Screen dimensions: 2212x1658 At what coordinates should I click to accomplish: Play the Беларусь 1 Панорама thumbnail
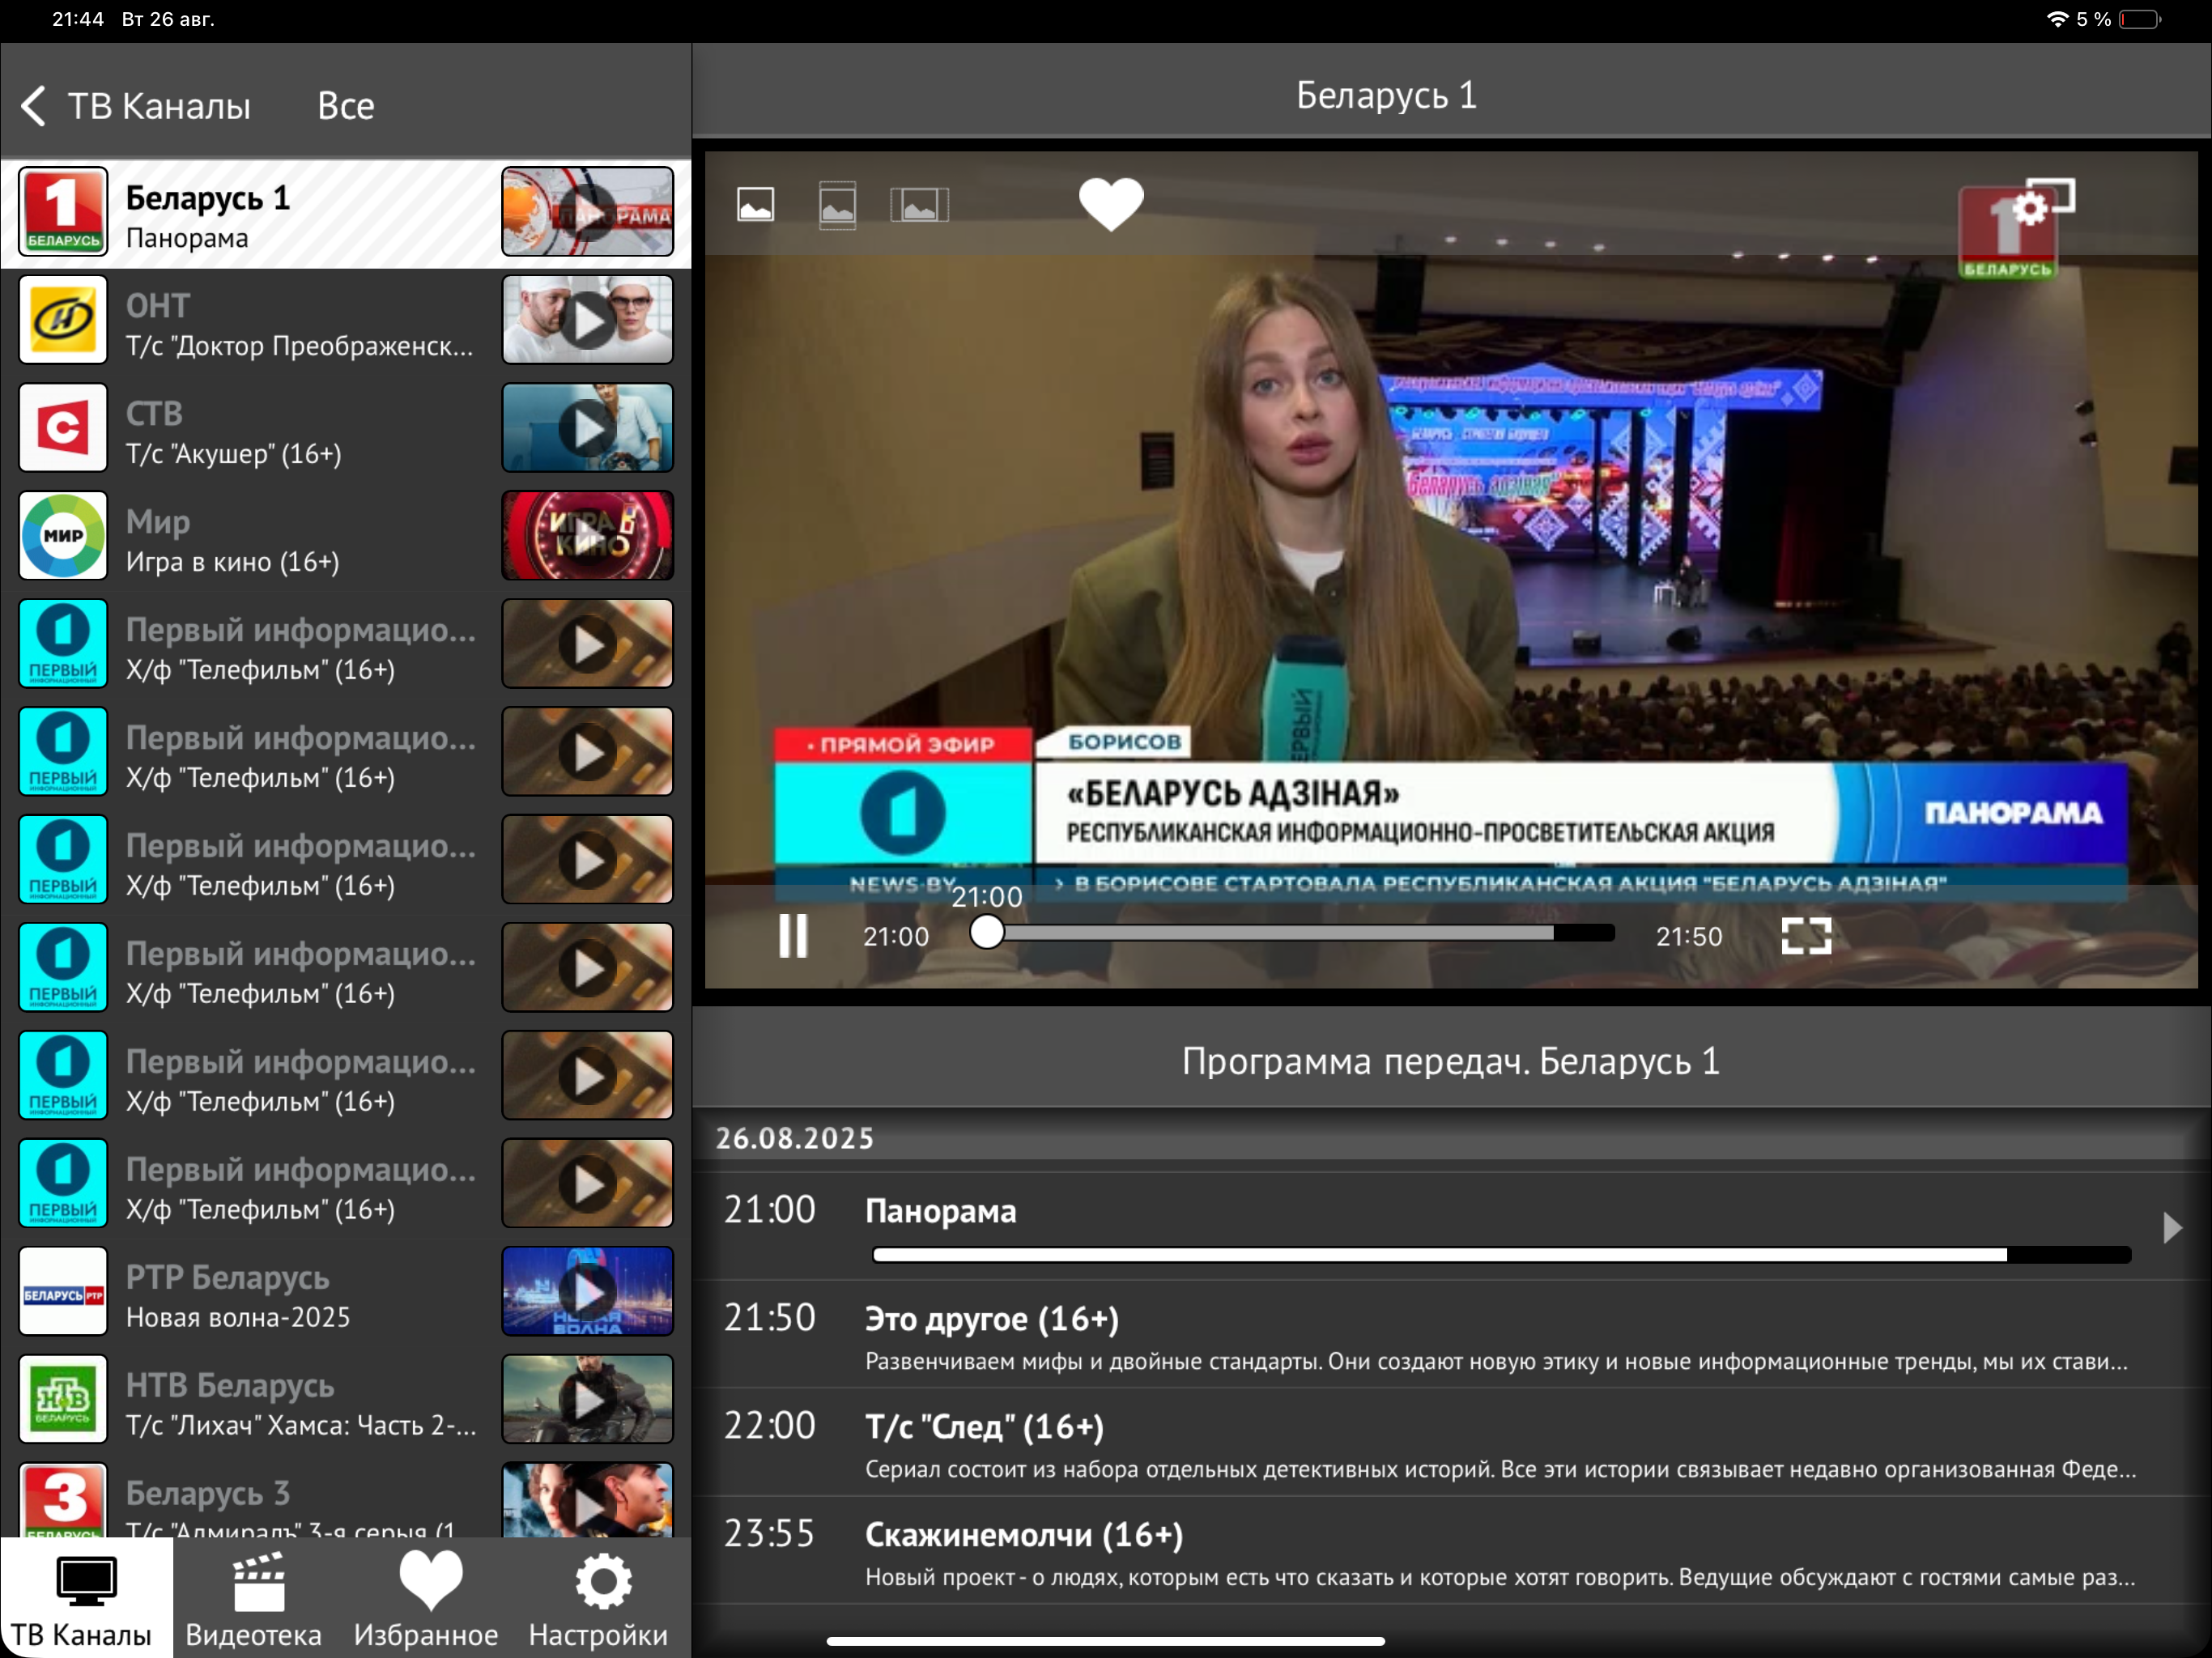(588, 212)
